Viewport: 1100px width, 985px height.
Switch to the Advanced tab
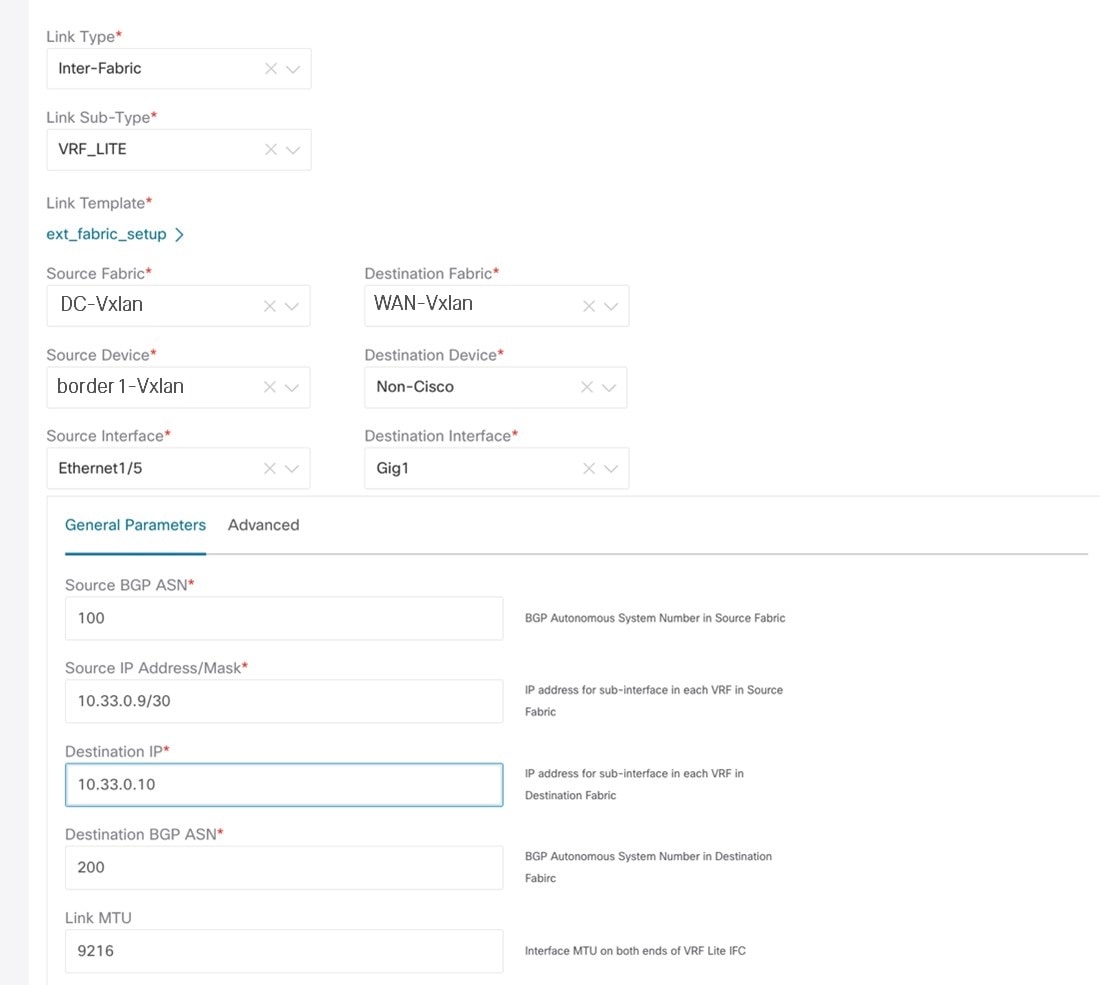tap(263, 525)
